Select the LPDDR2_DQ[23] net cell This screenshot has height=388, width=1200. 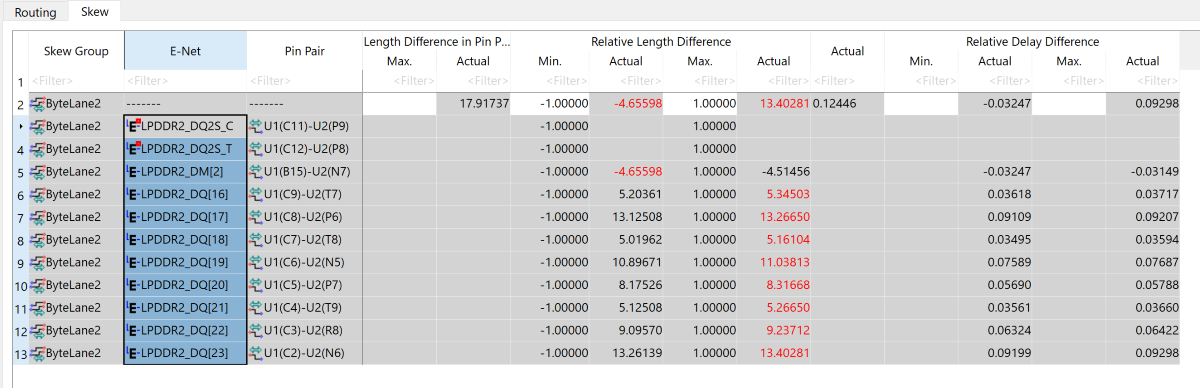[x=185, y=353]
